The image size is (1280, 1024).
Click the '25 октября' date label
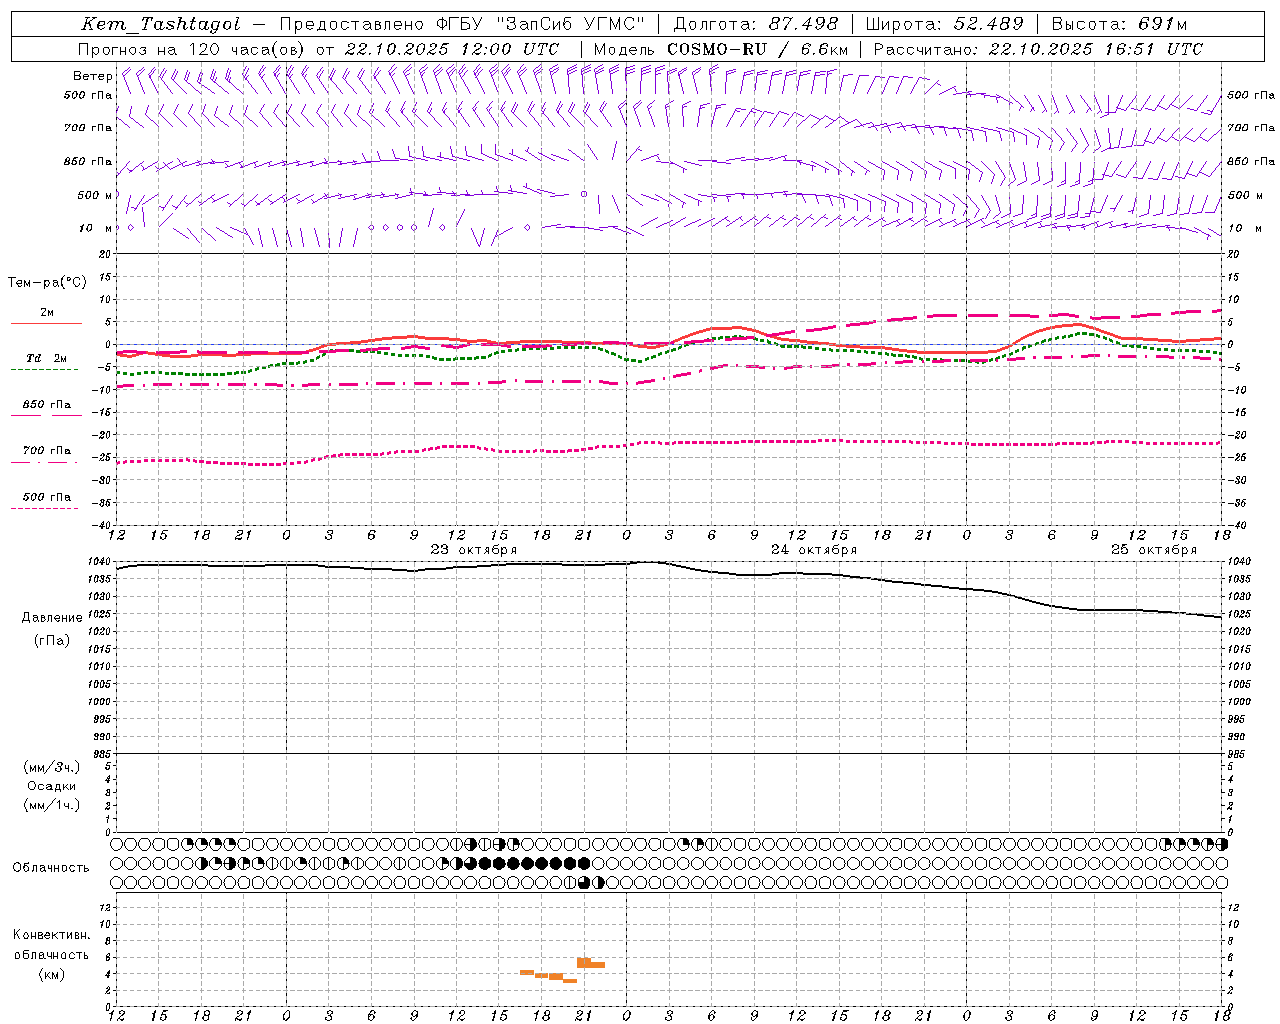[1154, 550]
